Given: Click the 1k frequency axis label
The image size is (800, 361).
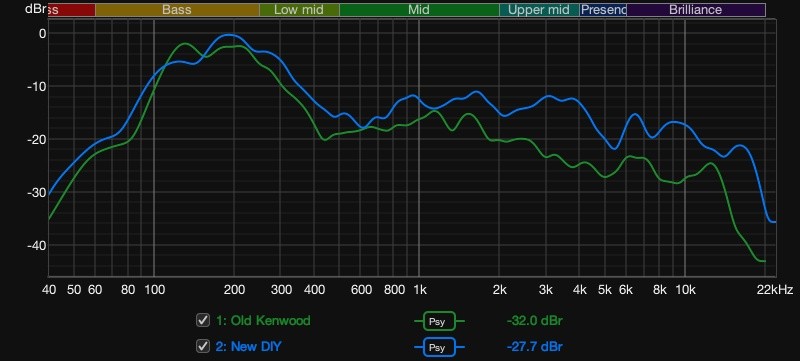Looking at the screenshot, I should [419, 290].
